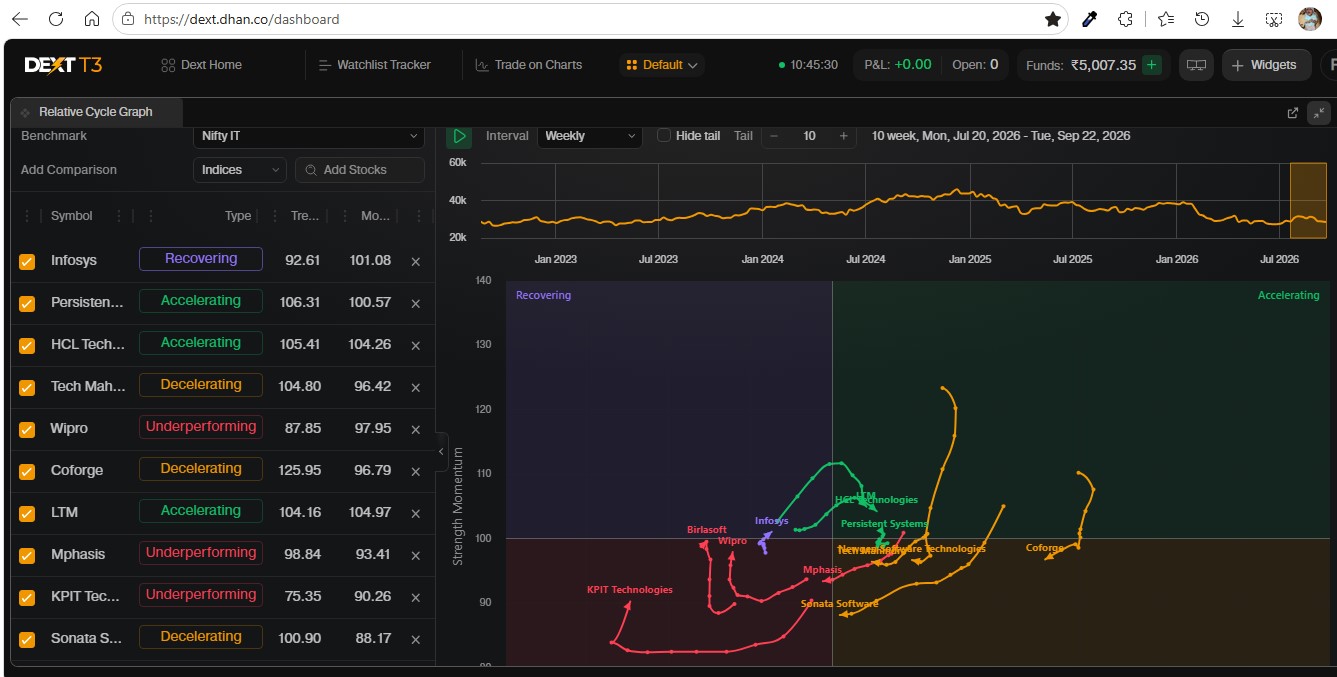
Task: Expand the Indices comparison dropdown
Action: click(x=240, y=170)
